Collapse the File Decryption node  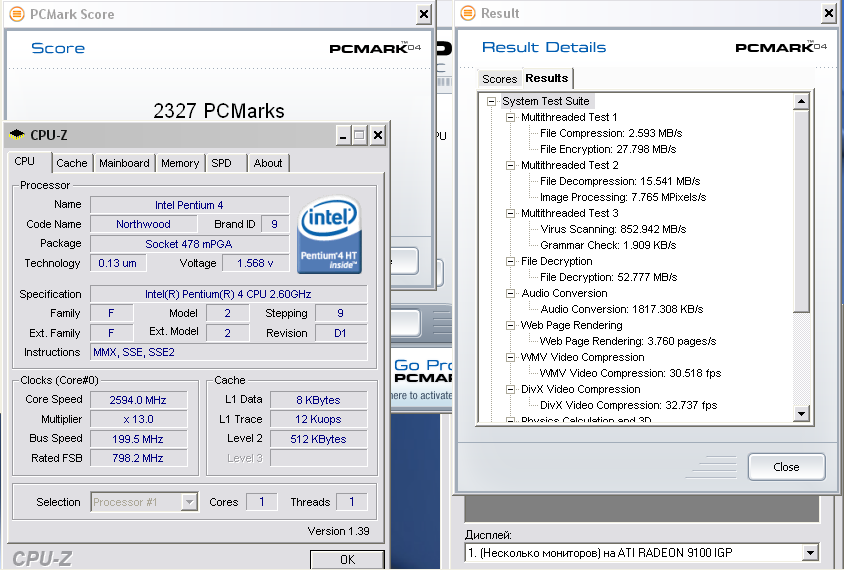coord(510,262)
